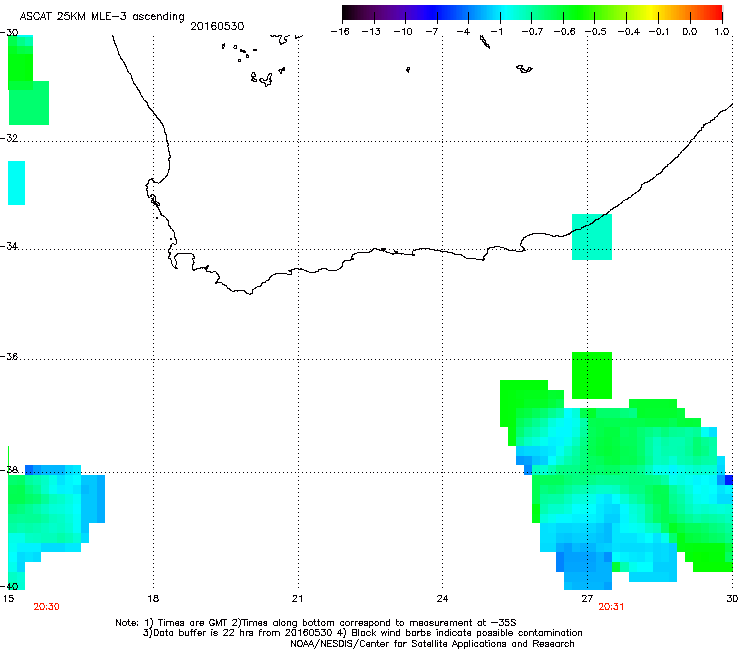Click the colorbar label -0.1

pyautogui.click(x=659, y=32)
